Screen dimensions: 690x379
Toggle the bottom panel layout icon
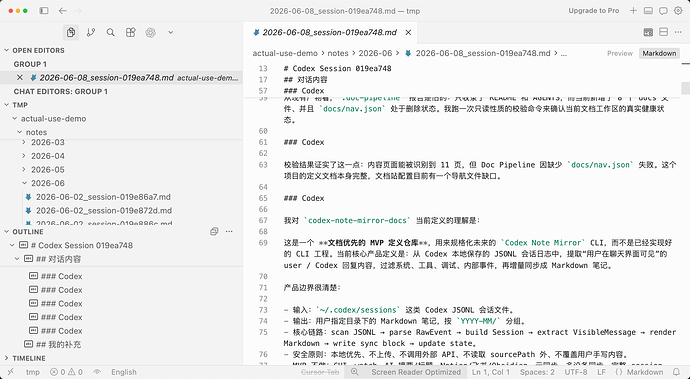click(x=648, y=11)
